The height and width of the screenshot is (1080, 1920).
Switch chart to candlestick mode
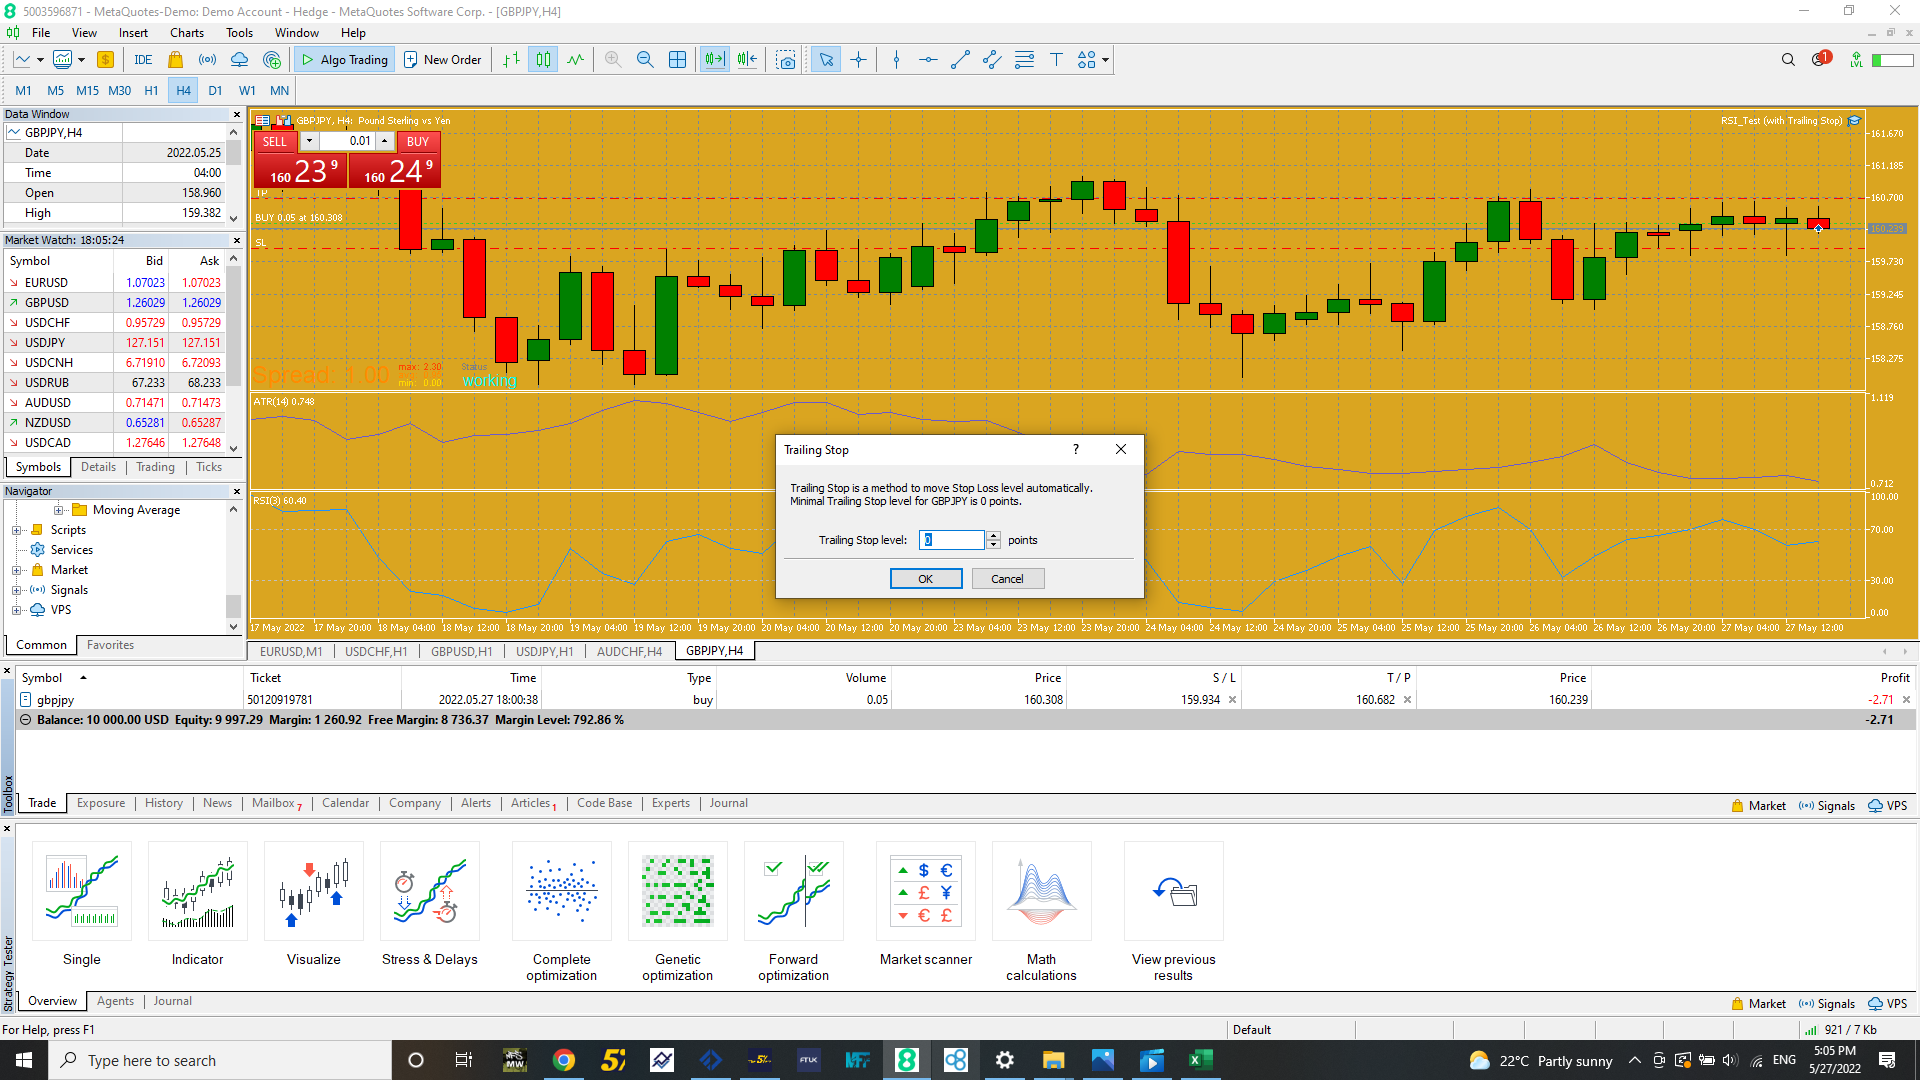coord(543,60)
